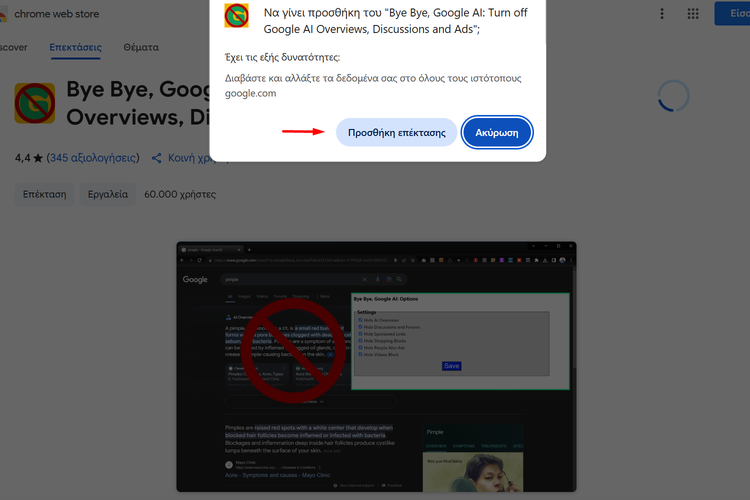Click the Chrome Web Store logo
This screenshot has width=750, height=500.
5,14
